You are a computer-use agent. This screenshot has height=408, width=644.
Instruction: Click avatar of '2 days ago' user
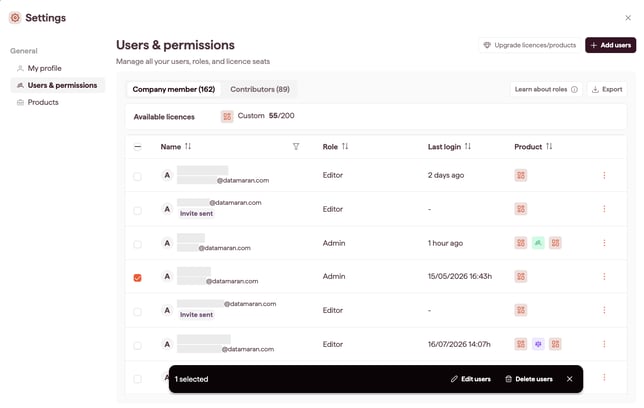coord(167,175)
